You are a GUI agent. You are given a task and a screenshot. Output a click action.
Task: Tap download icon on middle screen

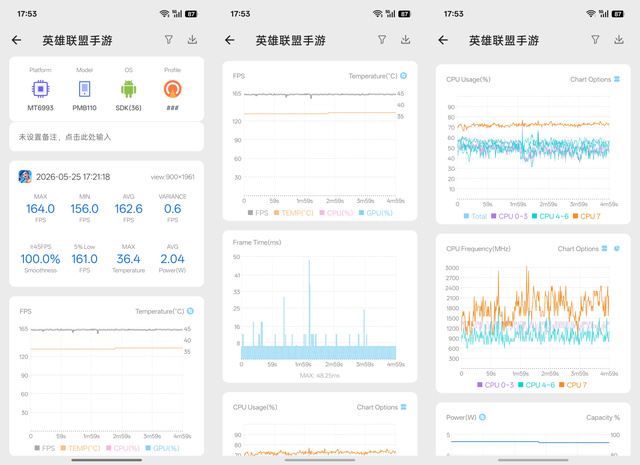click(405, 40)
